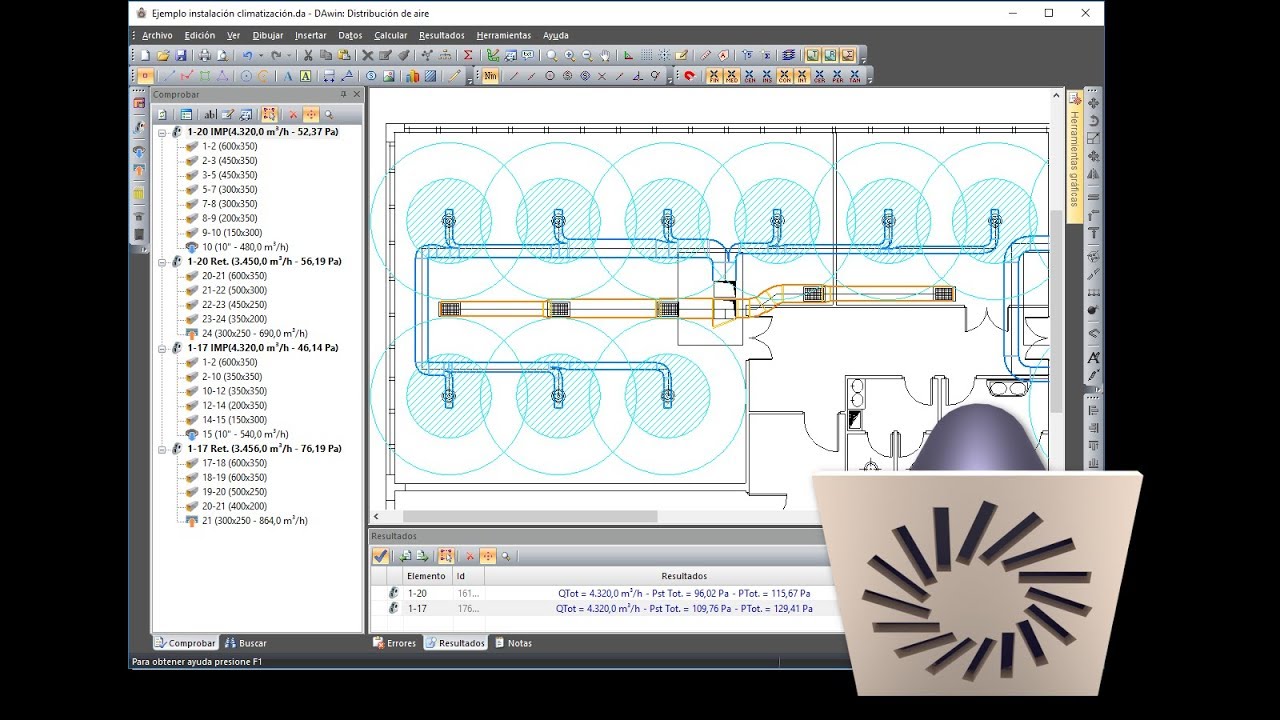This screenshot has width=1280, height=720.
Task: Print using the printer toolbar icon
Action: (205, 56)
